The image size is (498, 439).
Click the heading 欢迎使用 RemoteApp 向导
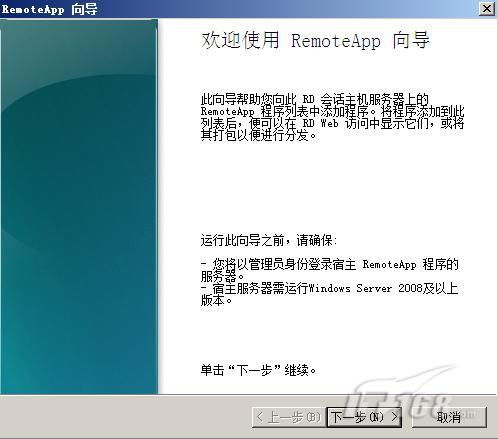coord(315,40)
